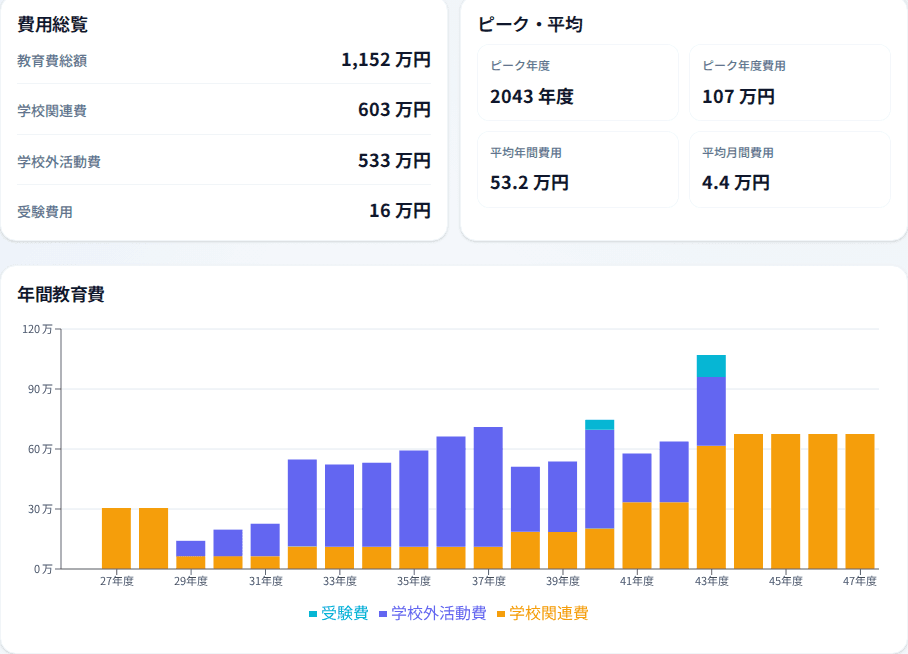Click the 120 万 y-axis label
The height and width of the screenshot is (654, 908).
pyautogui.click(x=37, y=329)
